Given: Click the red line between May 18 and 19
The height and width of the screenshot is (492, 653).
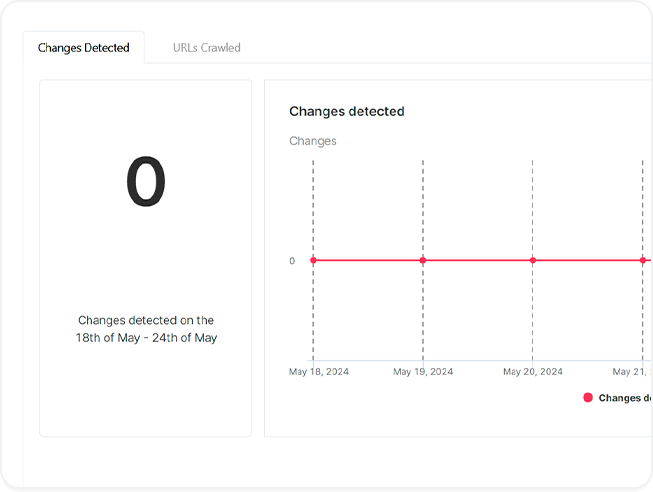Looking at the screenshot, I should pos(368,260).
